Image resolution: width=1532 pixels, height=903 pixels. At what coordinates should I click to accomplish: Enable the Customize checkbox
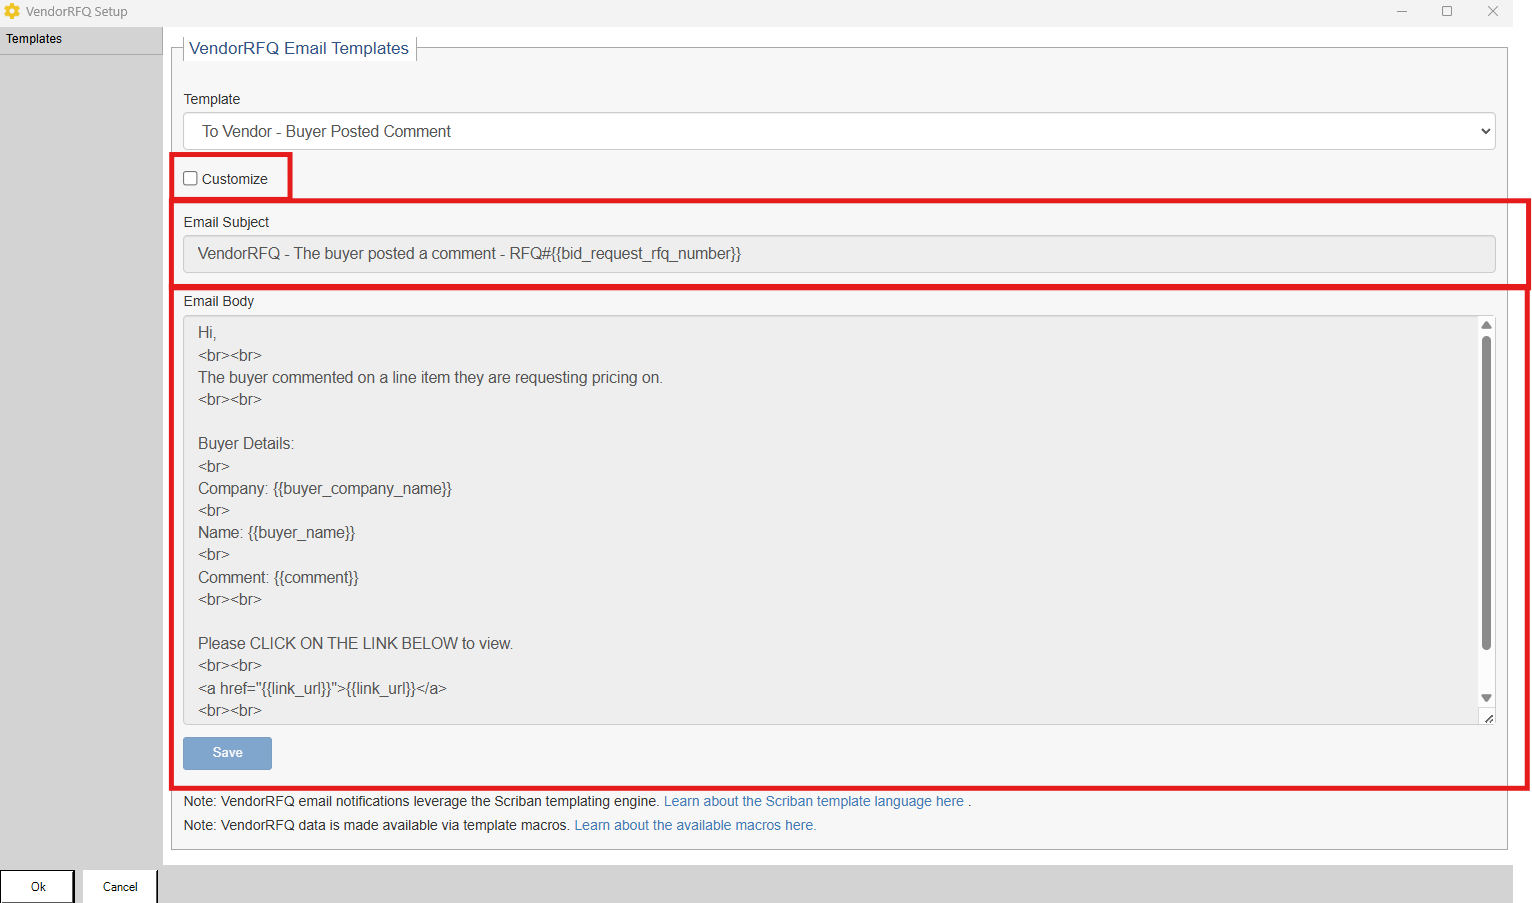point(190,179)
